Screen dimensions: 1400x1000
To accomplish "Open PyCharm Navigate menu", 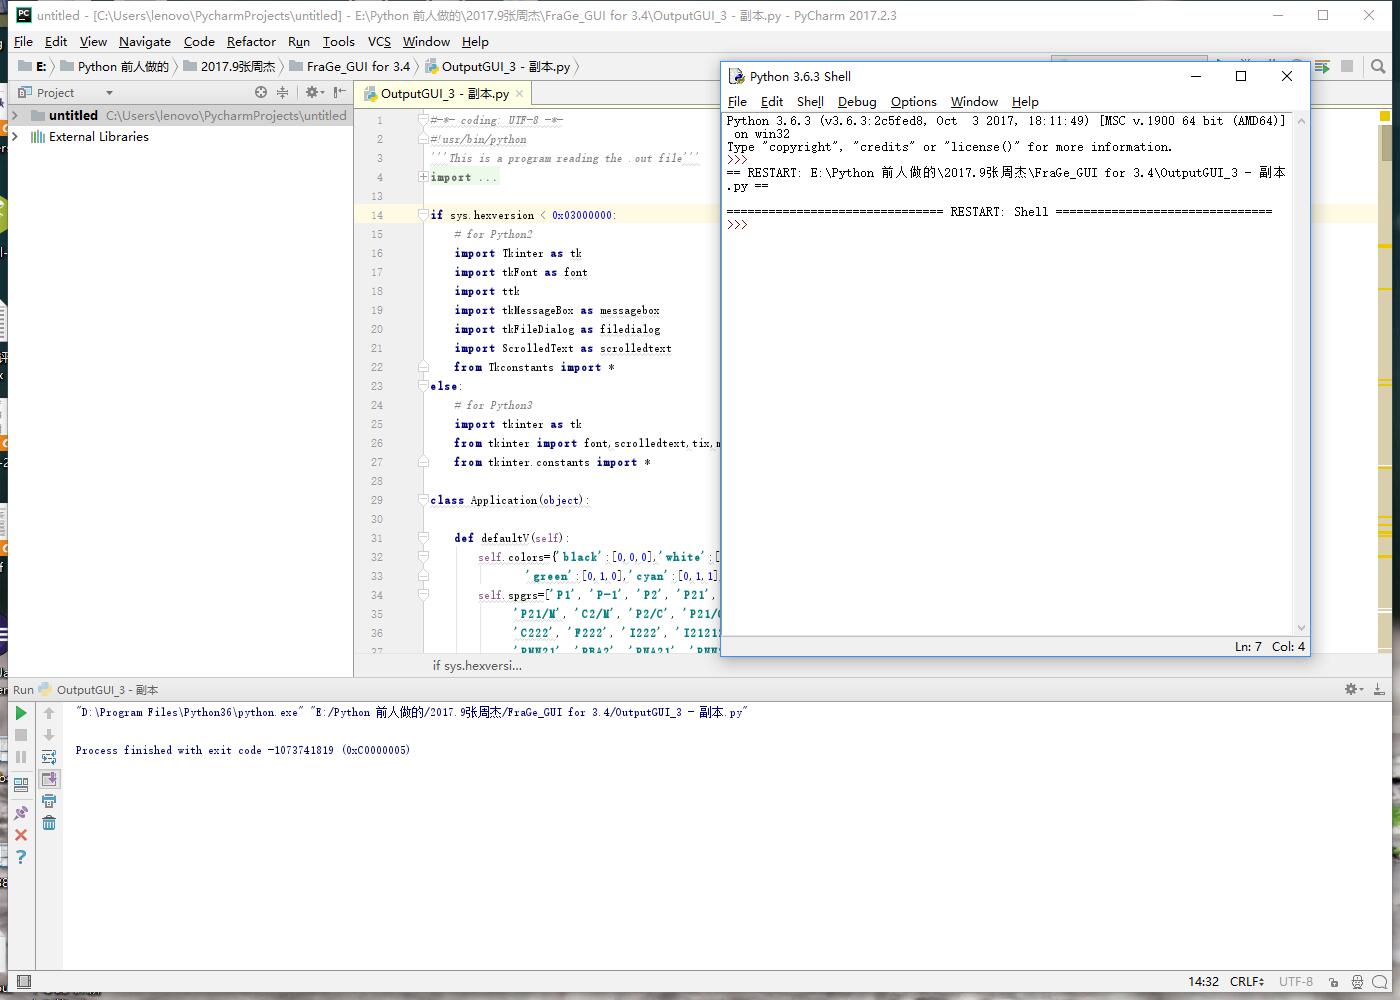I will 145,41.
